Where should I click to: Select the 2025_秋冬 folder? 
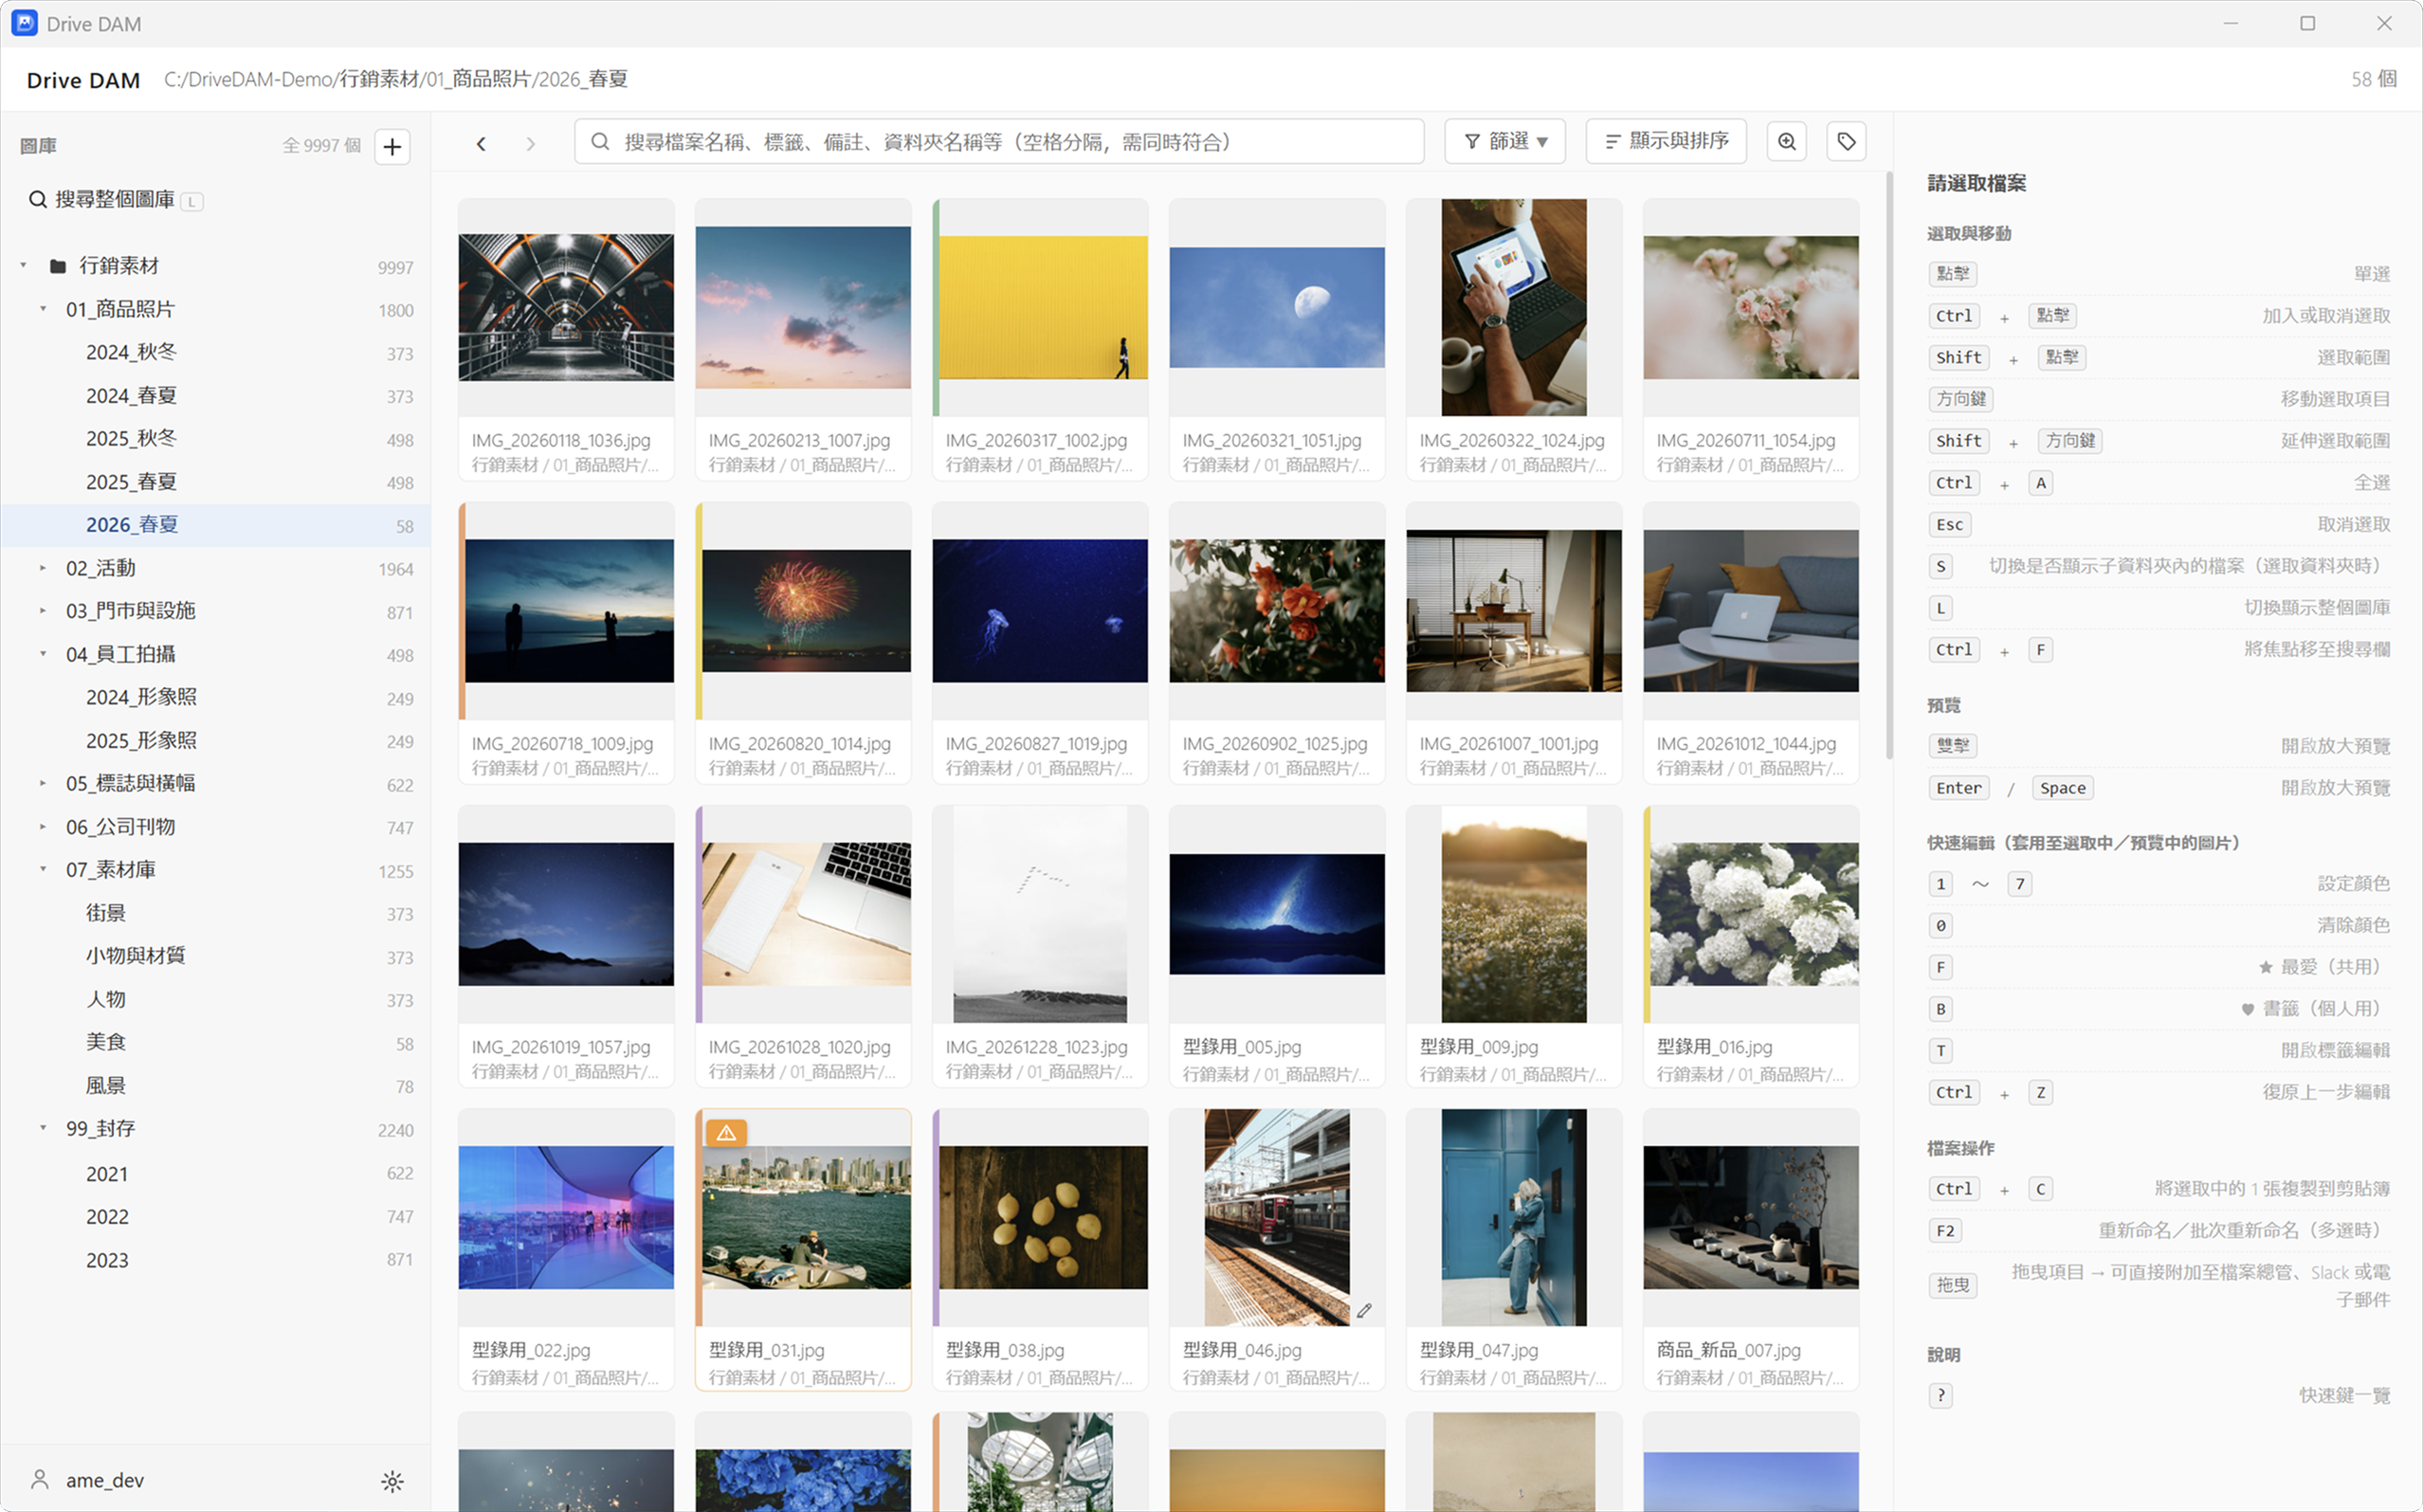coord(215,439)
